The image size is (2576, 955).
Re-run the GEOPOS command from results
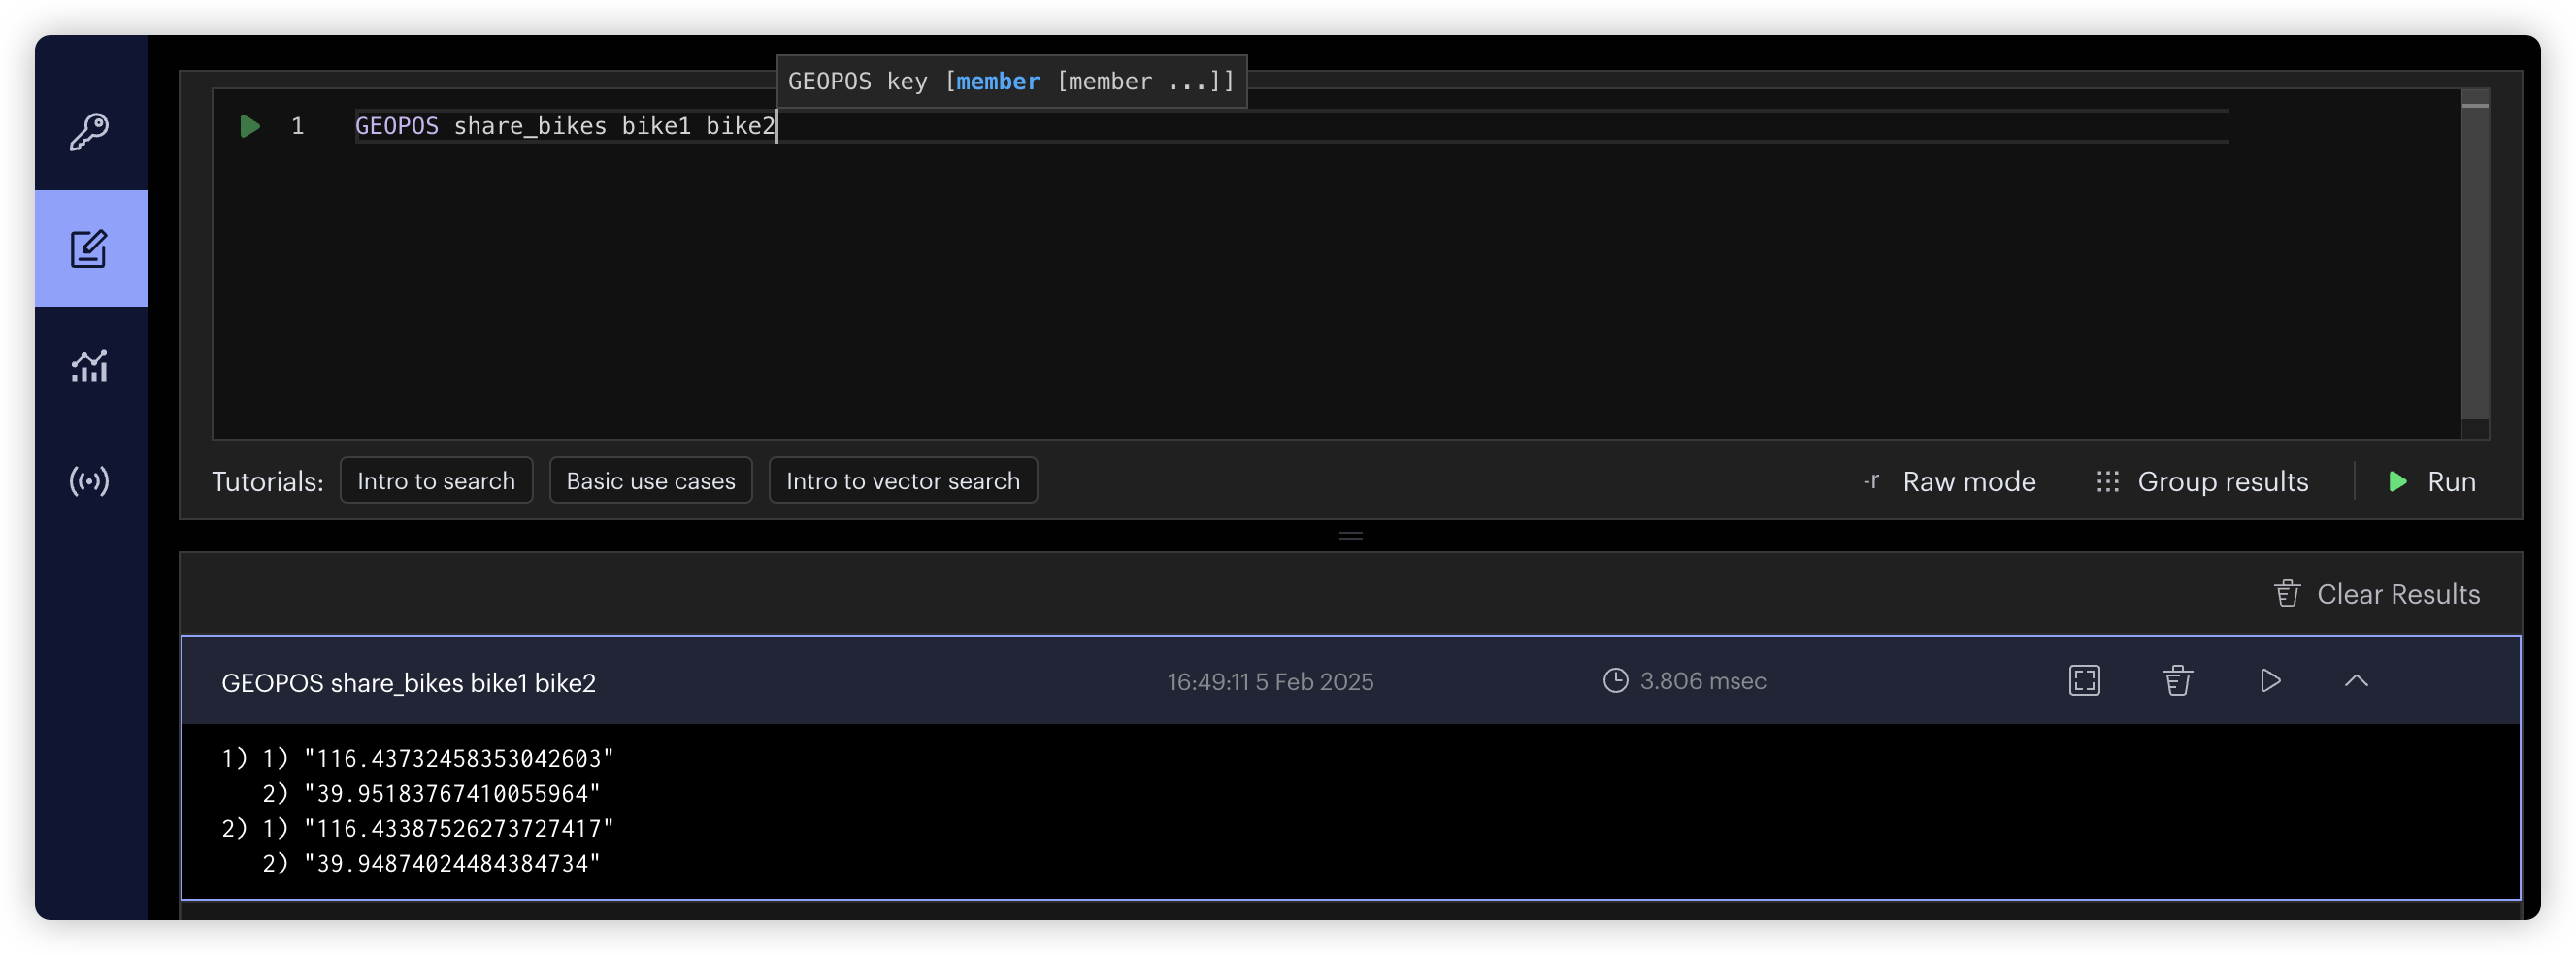(2270, 681)
